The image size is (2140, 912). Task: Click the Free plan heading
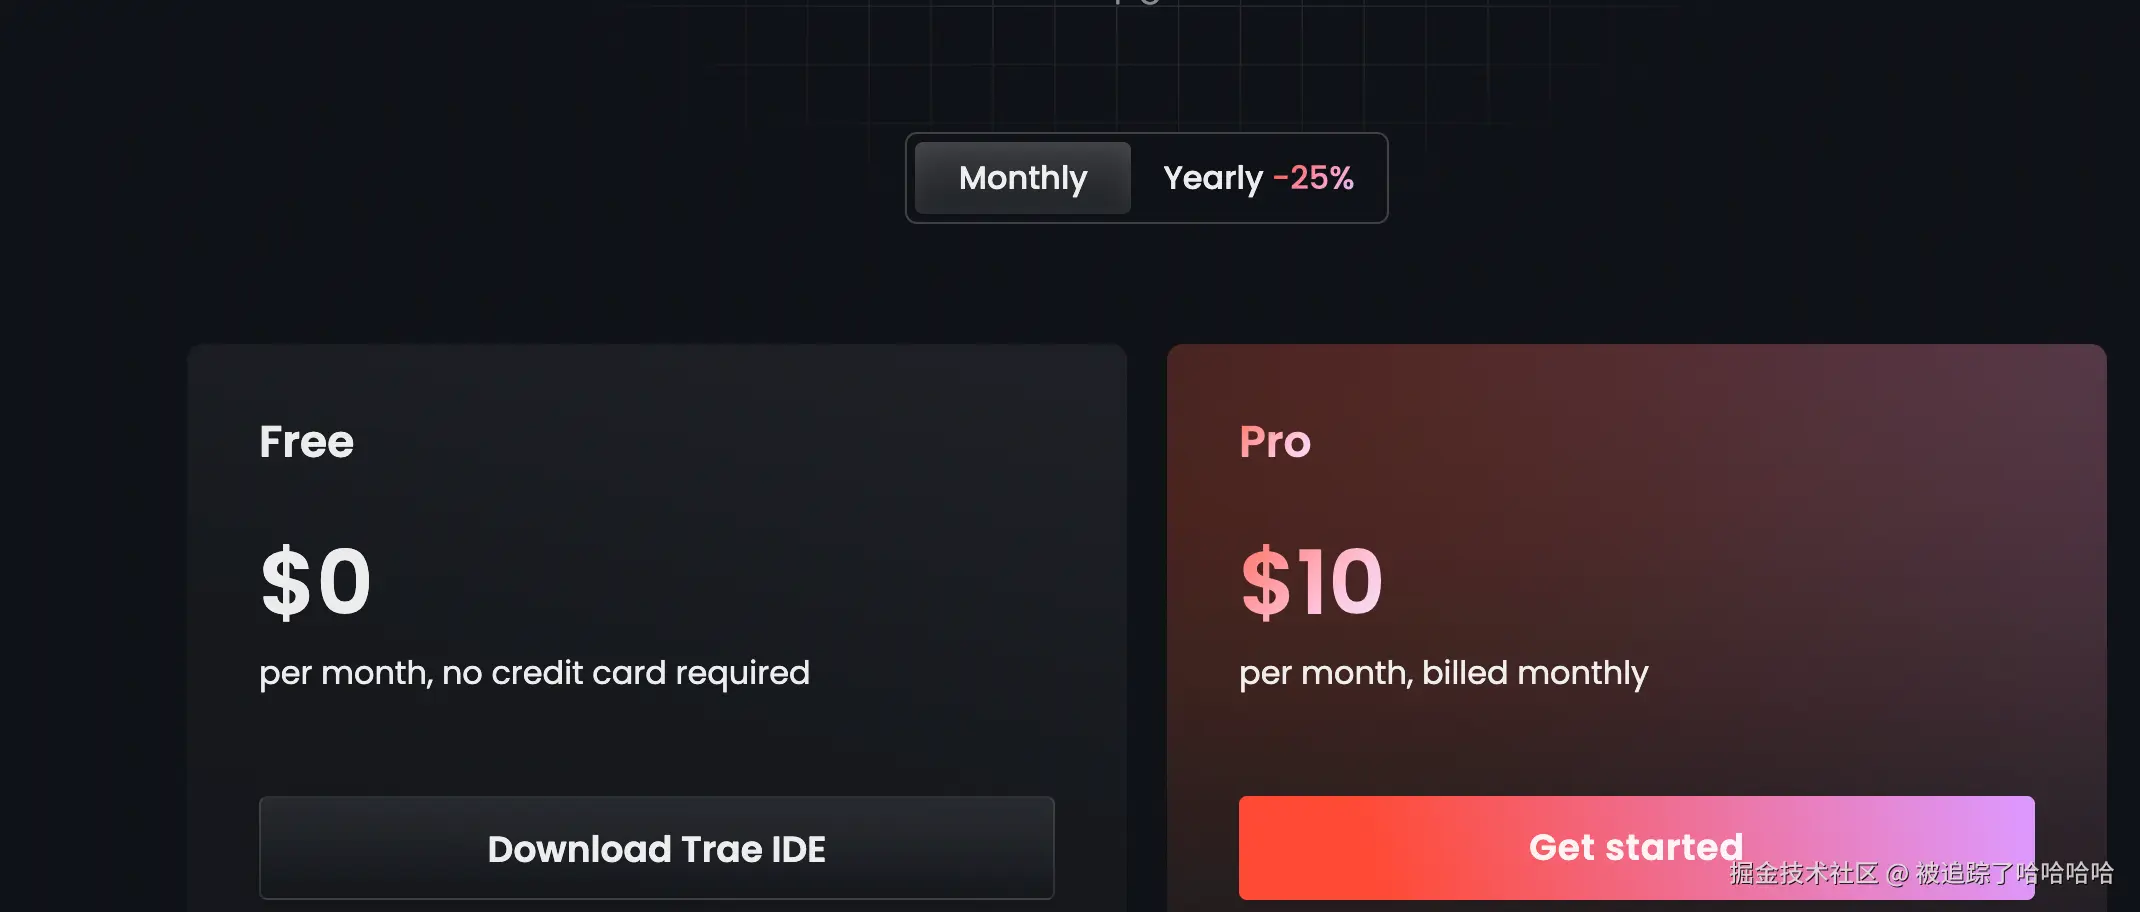pyautogui.click(x=306, y=442)
